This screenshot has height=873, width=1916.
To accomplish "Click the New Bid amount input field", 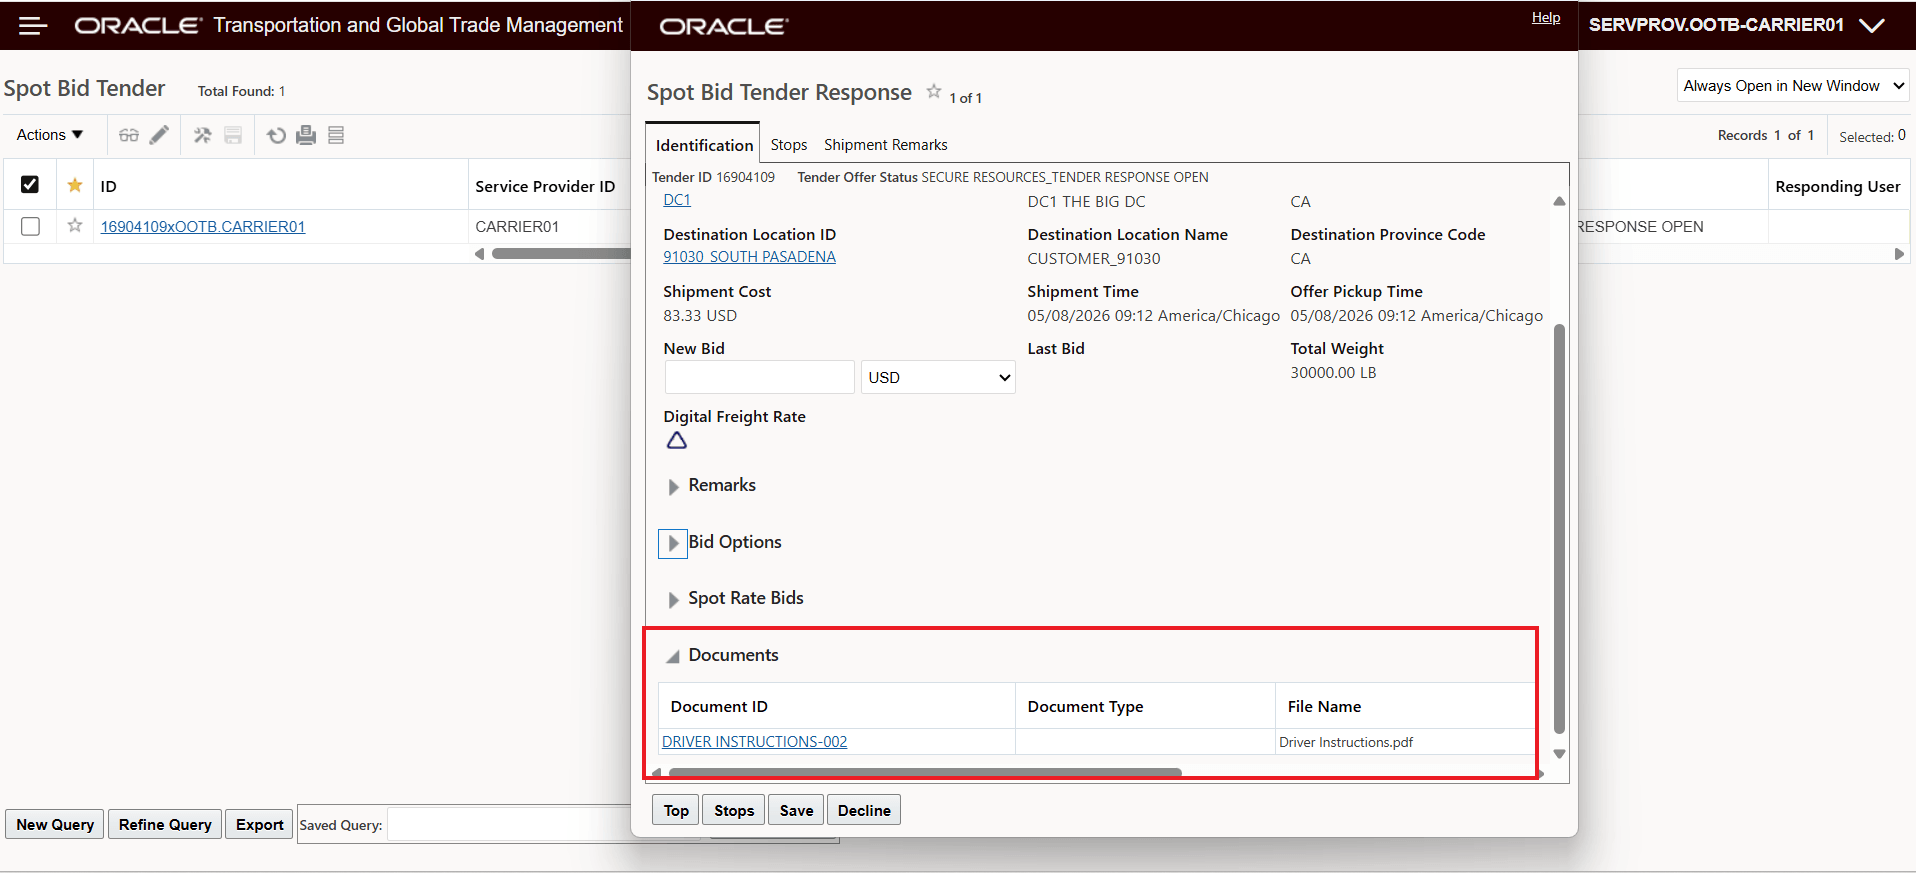I will (x=759, y=377).
